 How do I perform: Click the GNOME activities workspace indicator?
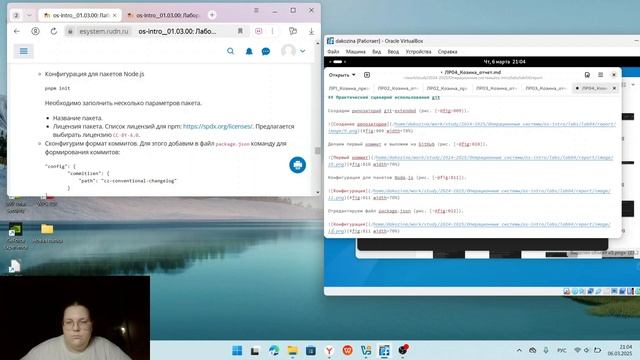pos(338,62)
